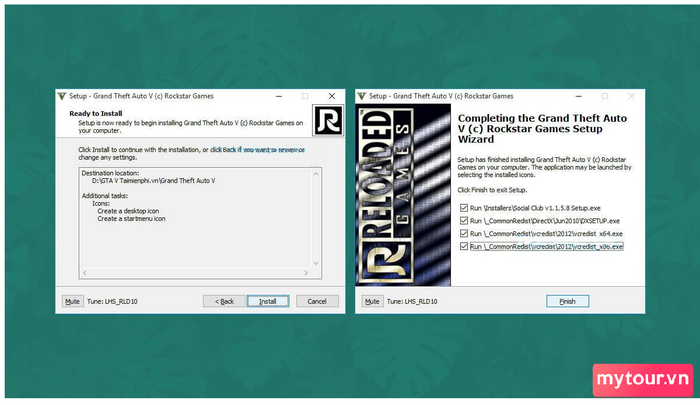Click the Reloaded Games banner image
The height and width of the screenshot is (405, 700).
point(403,195)
